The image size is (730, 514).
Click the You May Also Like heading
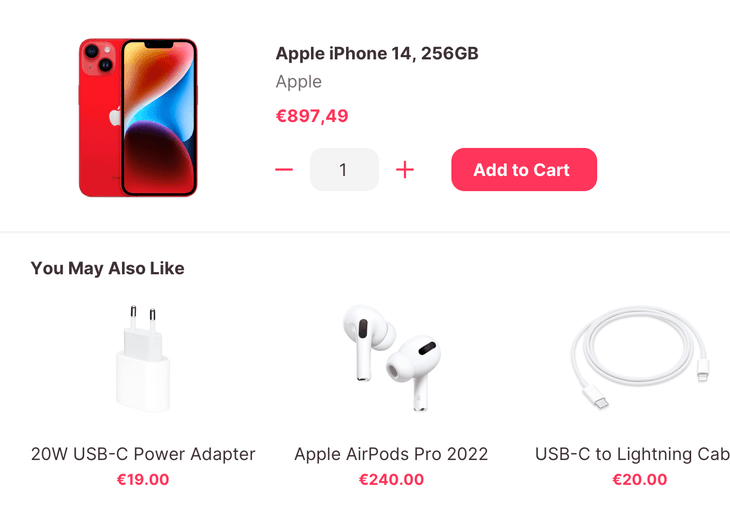point(108,268)
